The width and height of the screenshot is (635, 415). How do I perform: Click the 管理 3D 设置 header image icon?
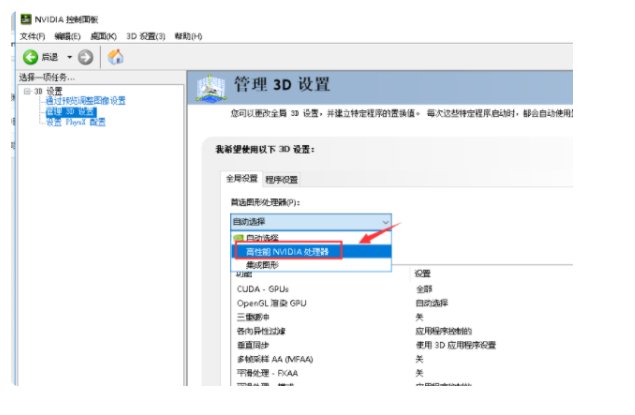tap(211, 88)
